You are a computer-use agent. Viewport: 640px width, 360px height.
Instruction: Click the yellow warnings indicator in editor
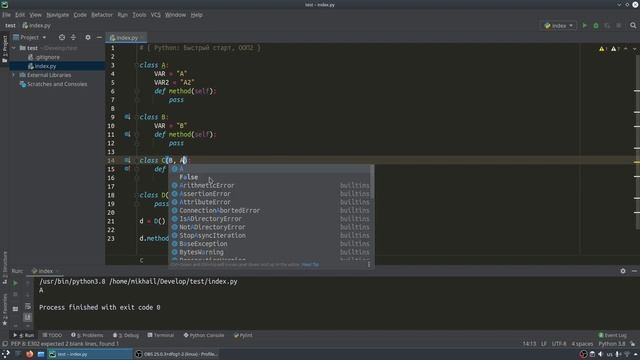coord(603,49)
